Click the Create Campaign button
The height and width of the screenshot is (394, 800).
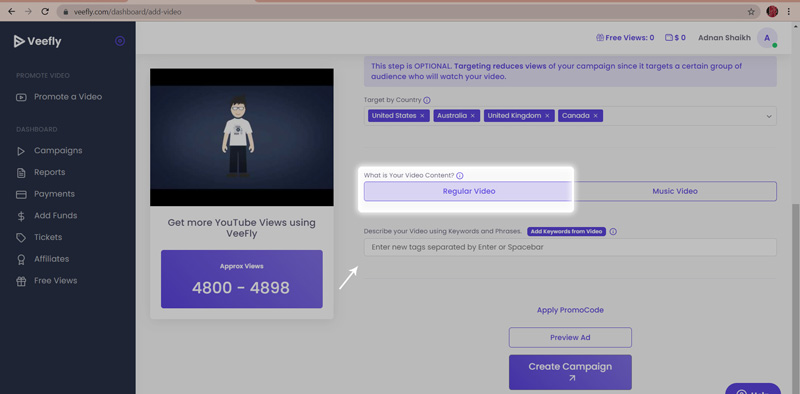tap(570, 372)
